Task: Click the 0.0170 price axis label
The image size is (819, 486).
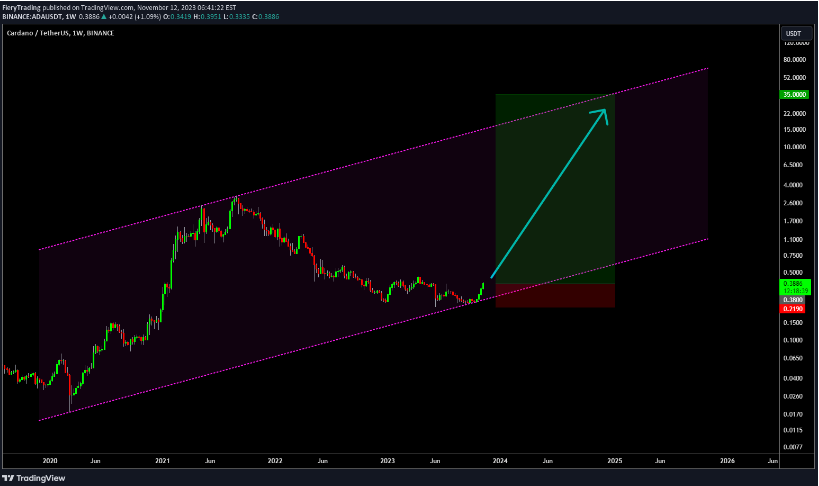Action: point(793,414)
